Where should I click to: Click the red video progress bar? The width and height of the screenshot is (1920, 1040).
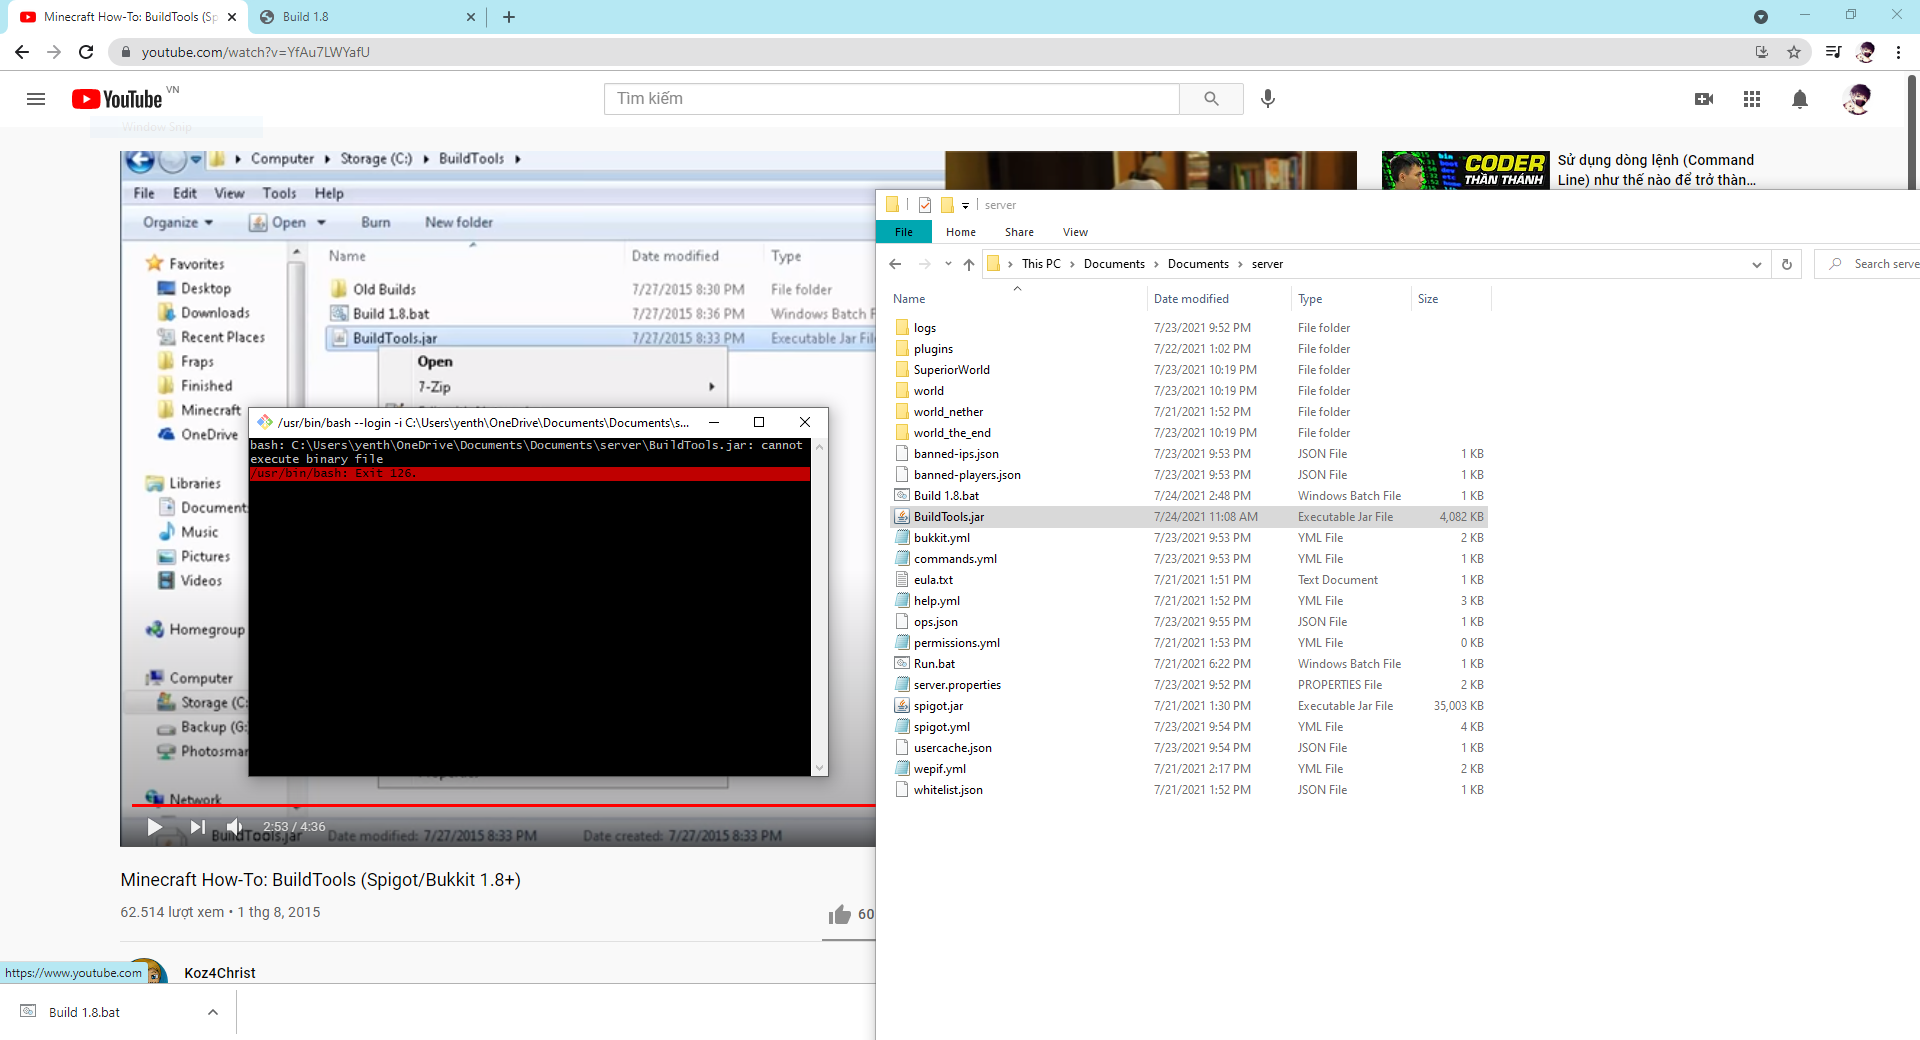(500, 805)
